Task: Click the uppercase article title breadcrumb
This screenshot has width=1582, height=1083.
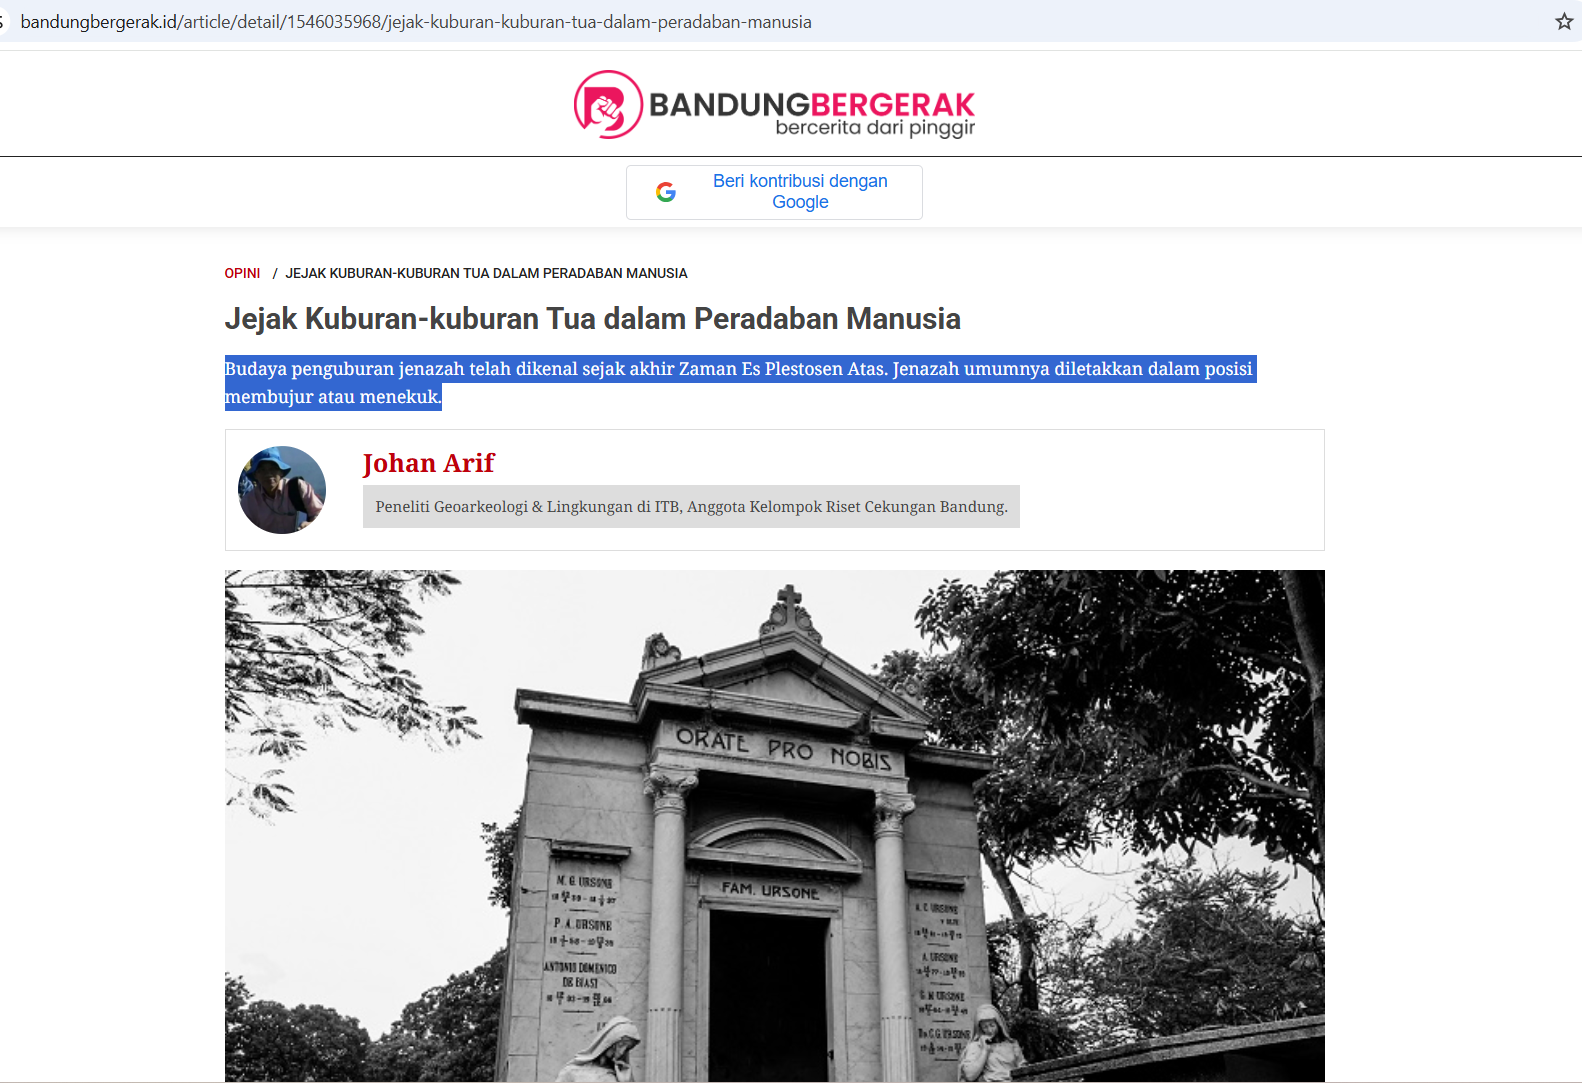Action: (486, 273)
